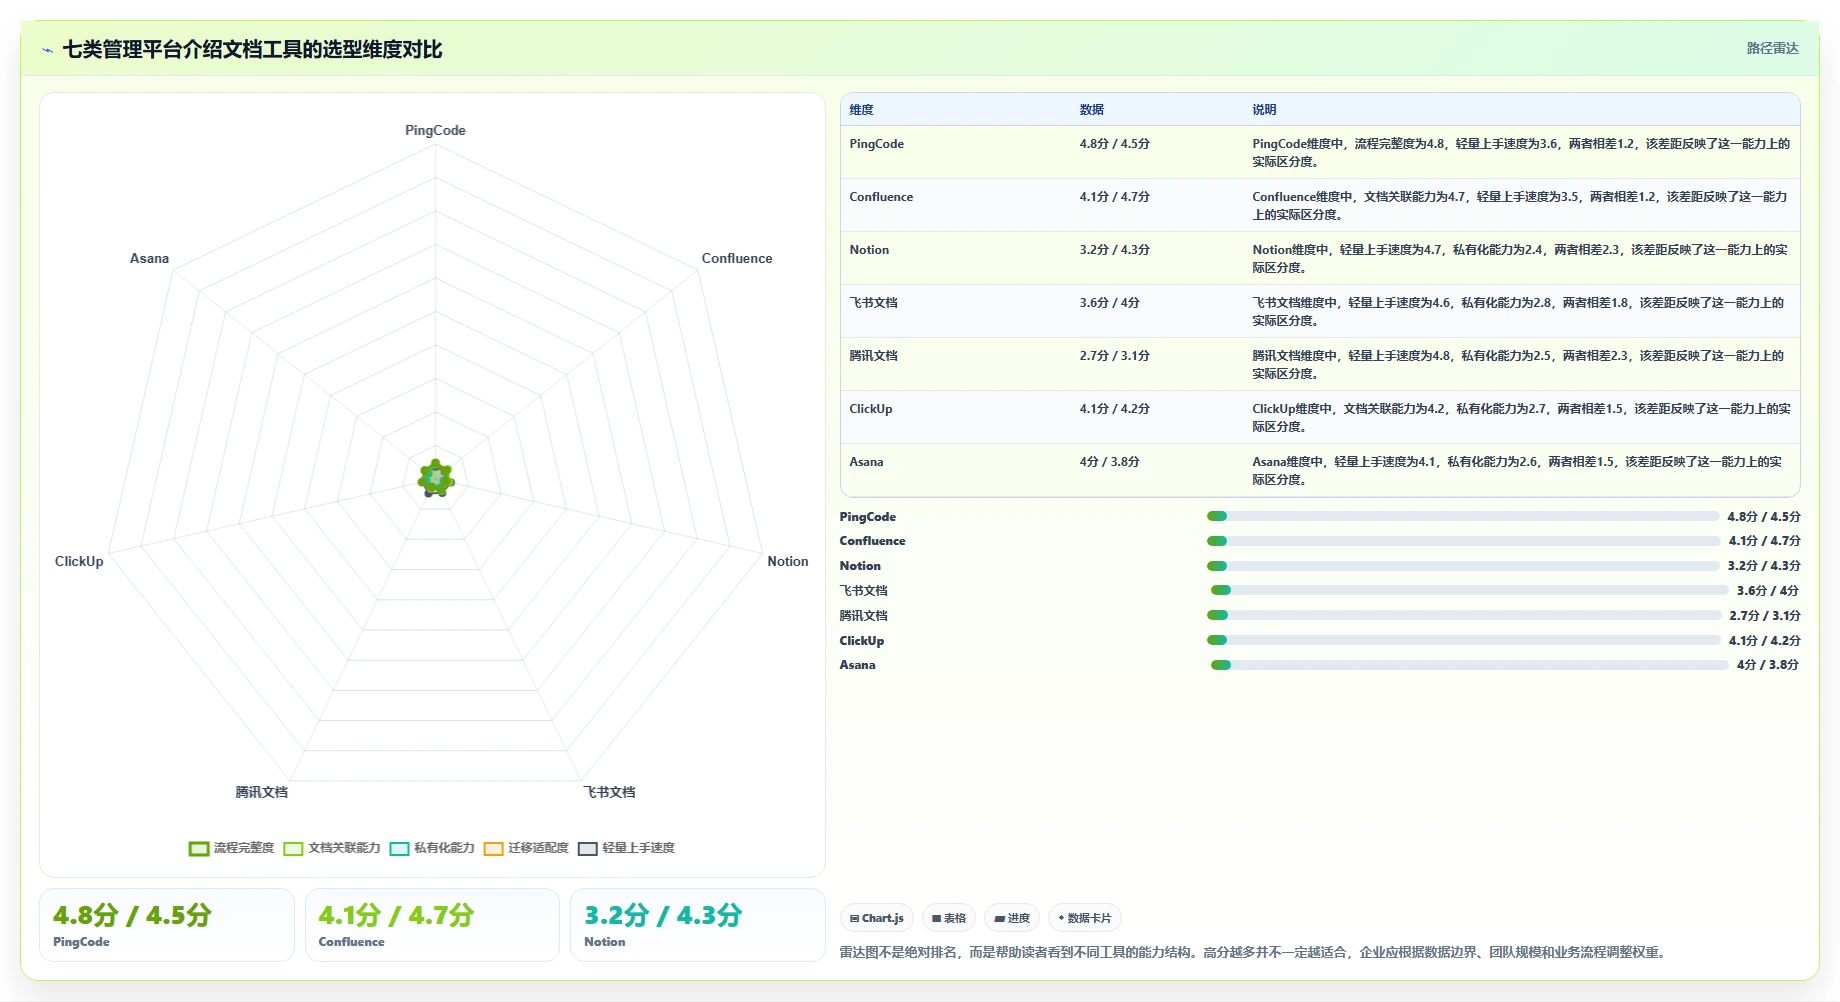Viewport: 1840px width, 1002px height.
Task: Open the PingCode stat card
Action: coord(167,925)
